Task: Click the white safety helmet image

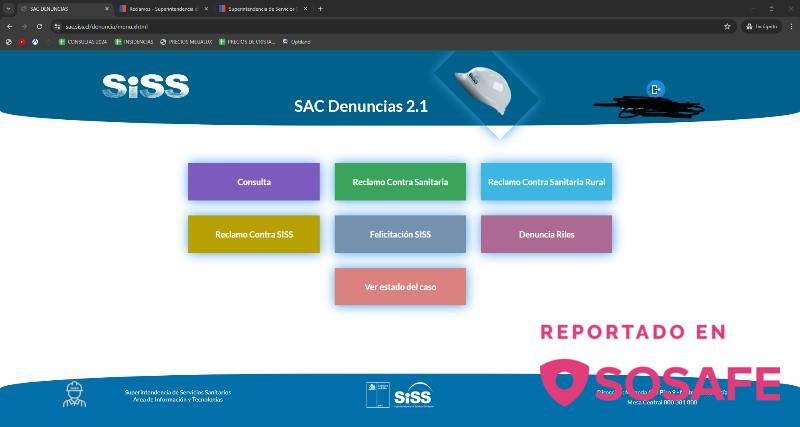Action: [483, 89]
